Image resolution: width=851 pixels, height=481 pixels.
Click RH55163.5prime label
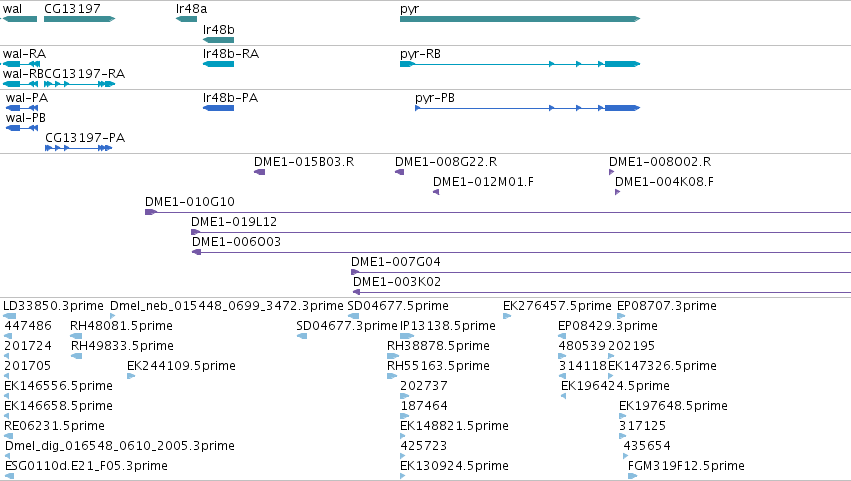point(438,366)
